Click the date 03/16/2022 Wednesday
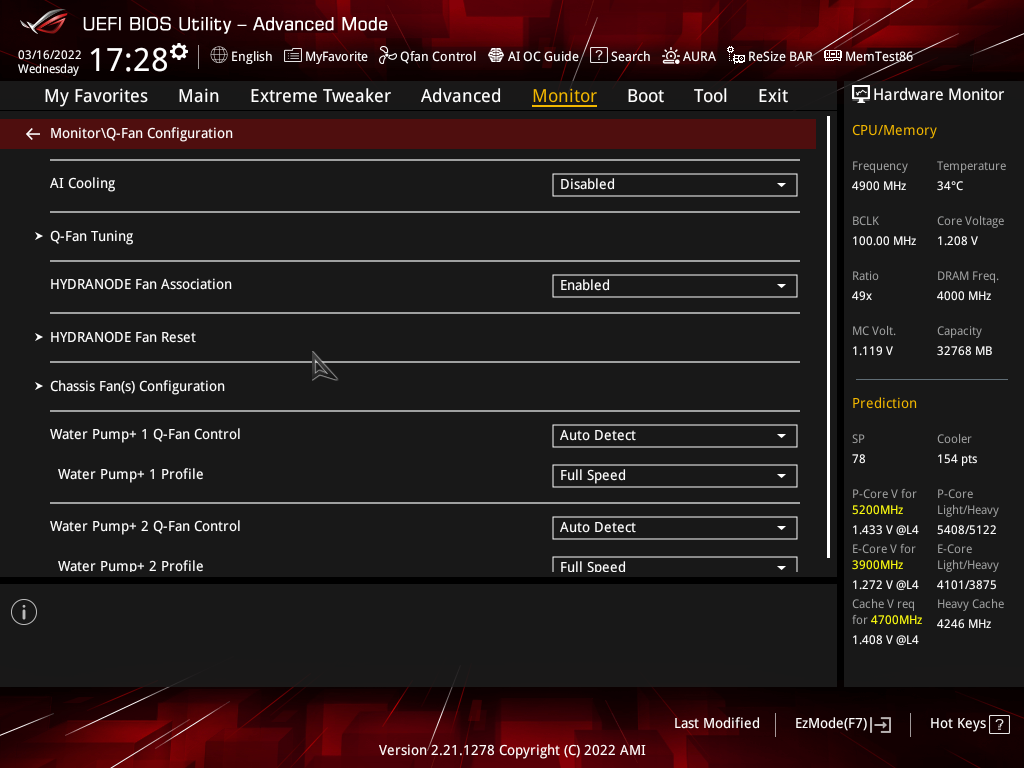The image size is (1024, 768). pyautogui.click(x=50, y=61)
